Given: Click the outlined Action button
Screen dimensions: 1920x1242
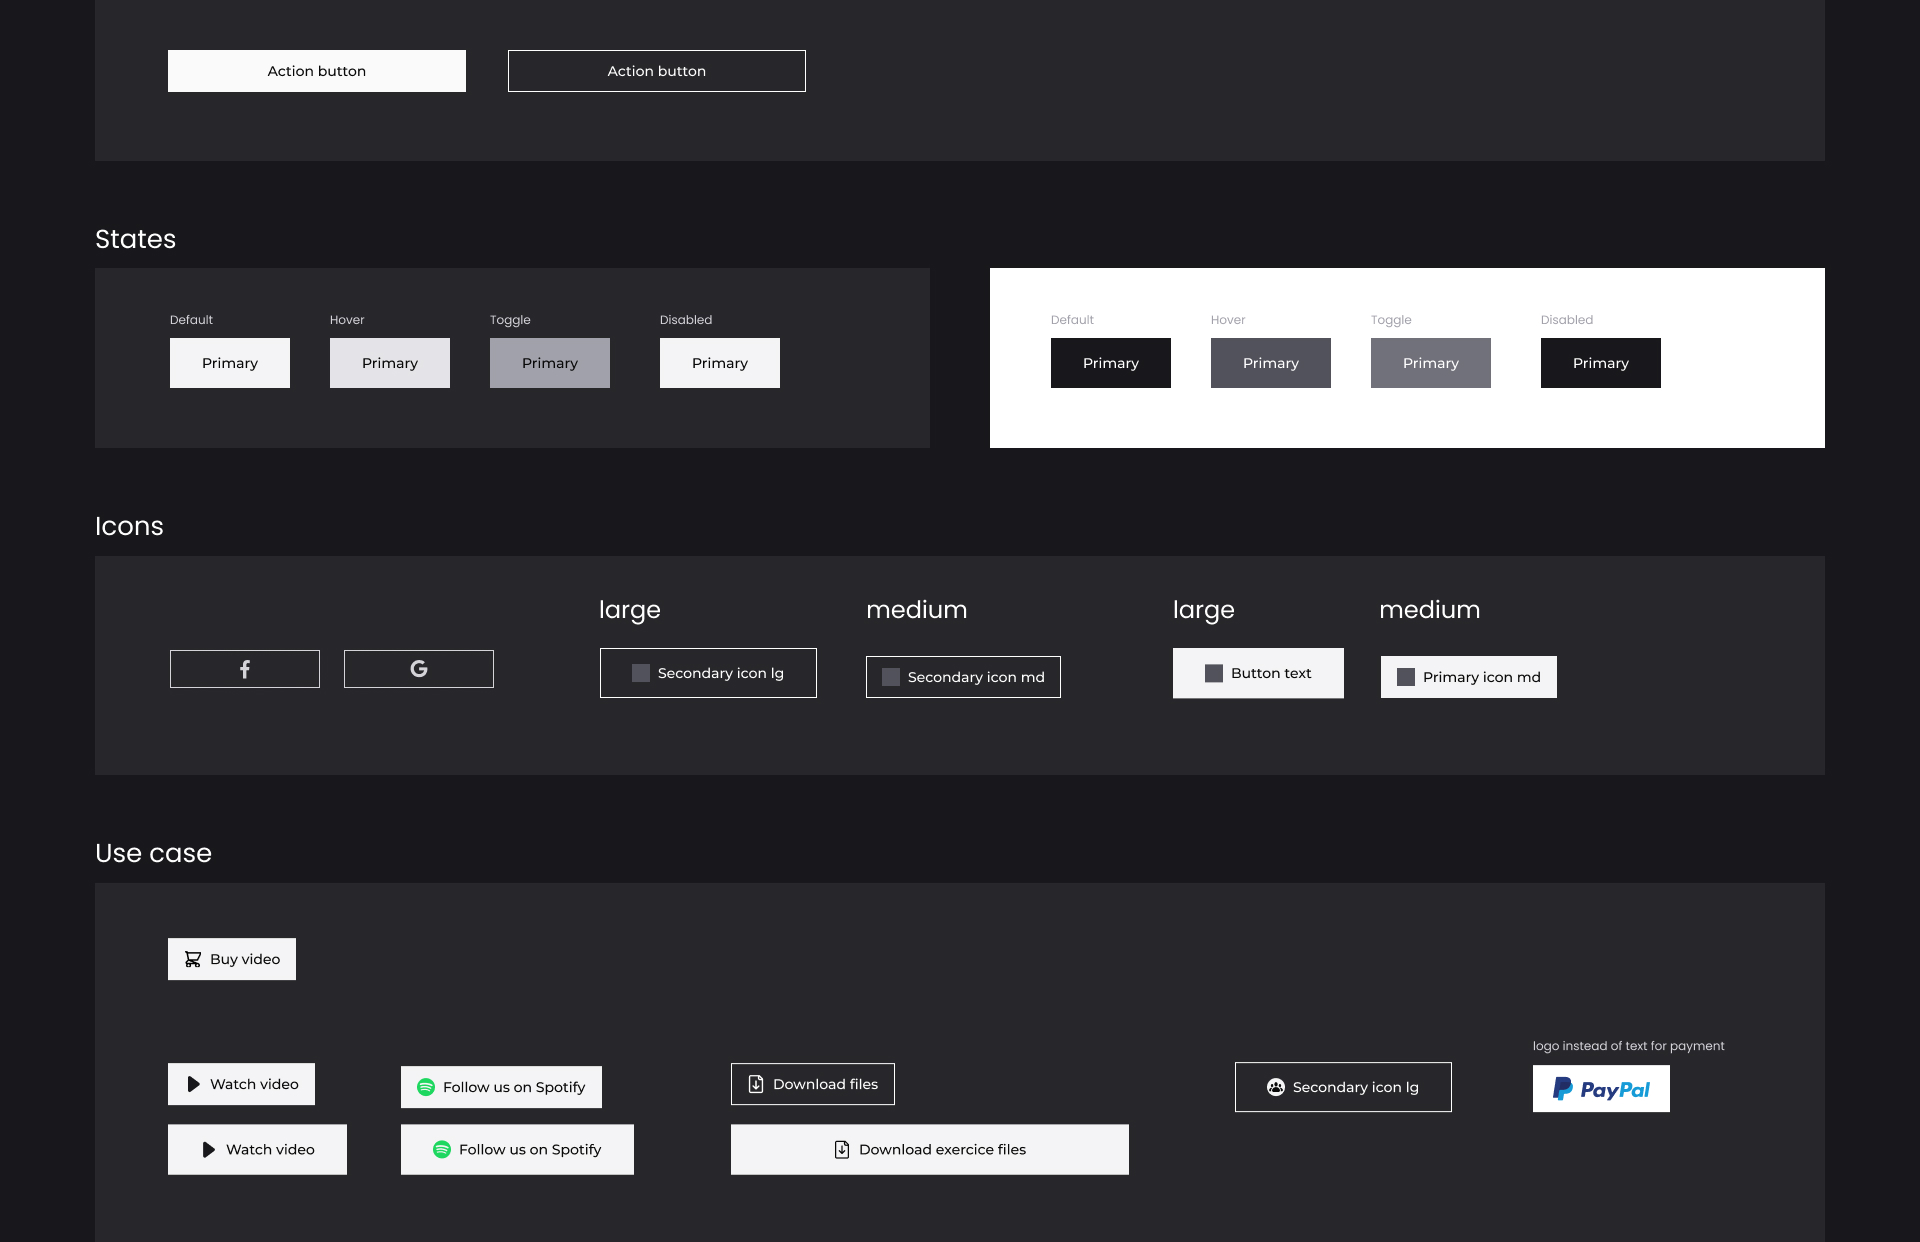Looking at the screenshot, I should tap(657, 71).
